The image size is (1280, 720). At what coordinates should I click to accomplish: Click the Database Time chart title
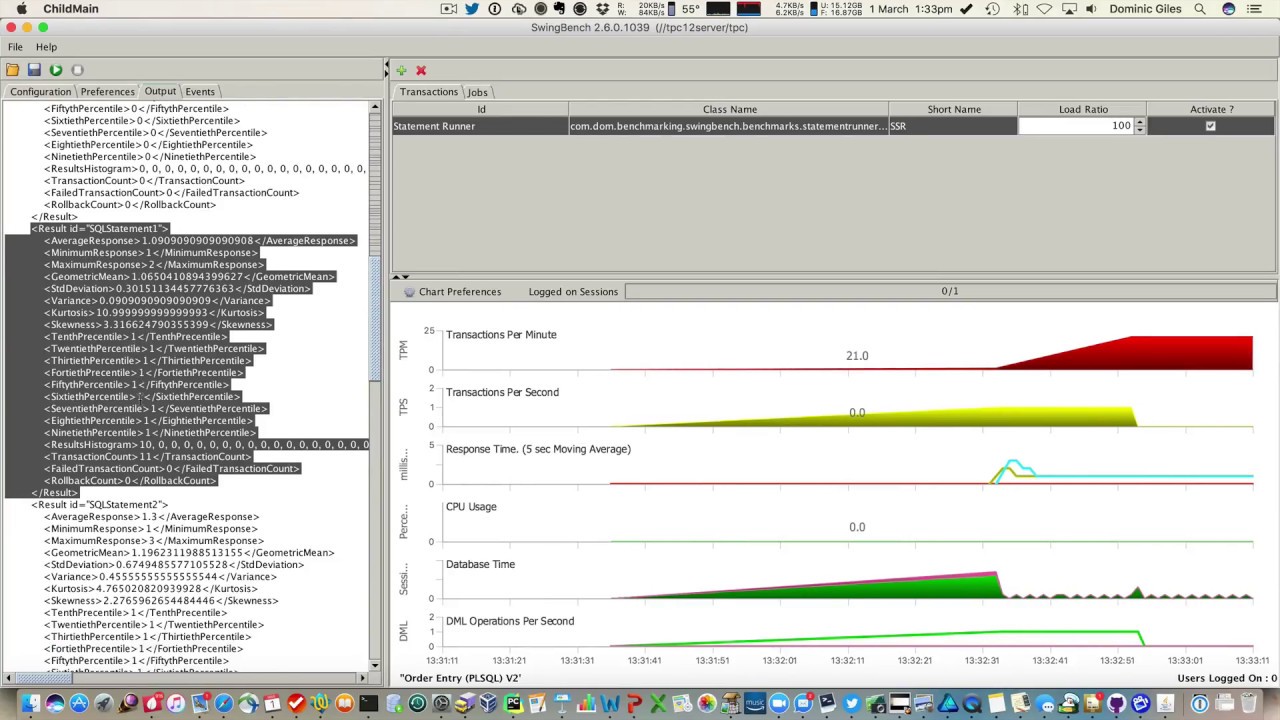coord(480,564)
